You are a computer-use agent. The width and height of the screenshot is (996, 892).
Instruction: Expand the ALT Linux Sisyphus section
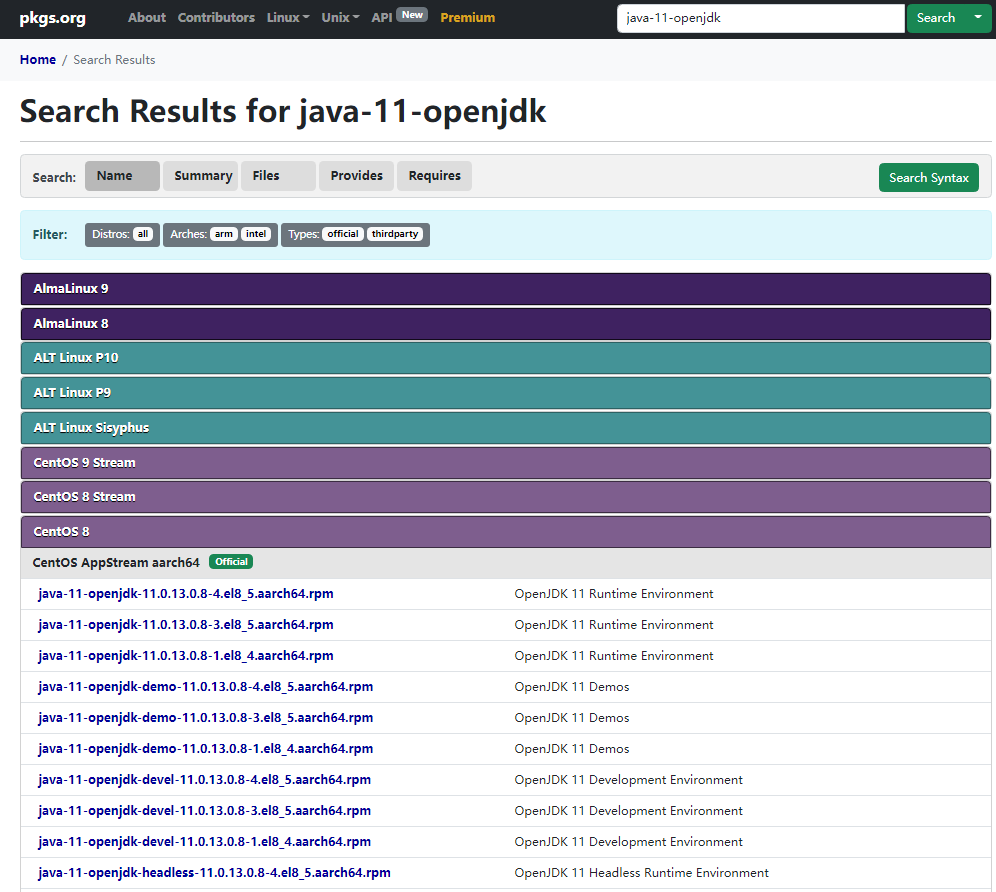pyautogui.click(x=506, y=428)
